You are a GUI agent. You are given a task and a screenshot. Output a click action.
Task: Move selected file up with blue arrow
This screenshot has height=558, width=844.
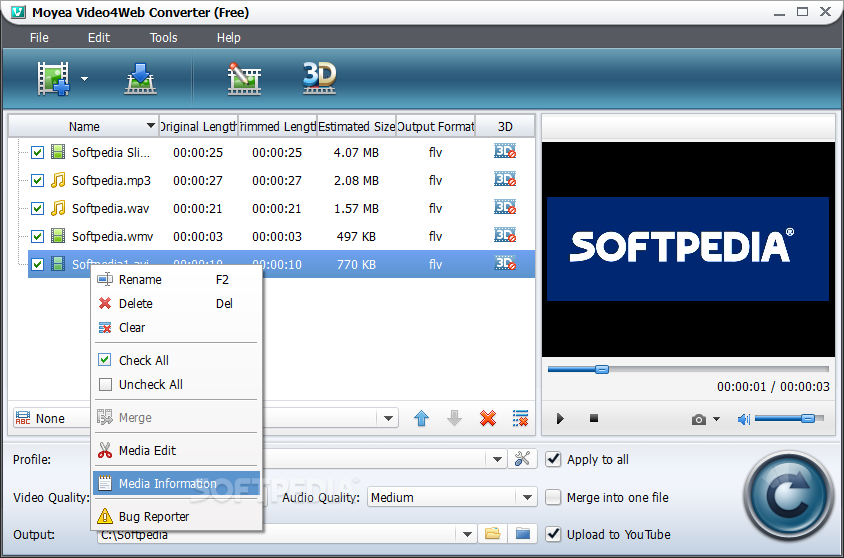421,418
